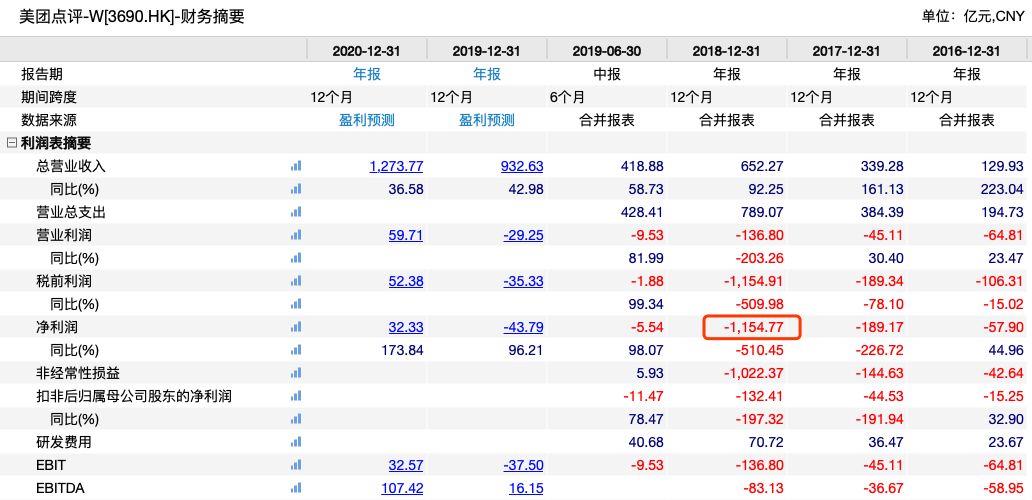Collapse the 利润表摘要 section
This screenshot has height=500, width=1032.
(12, 143)
